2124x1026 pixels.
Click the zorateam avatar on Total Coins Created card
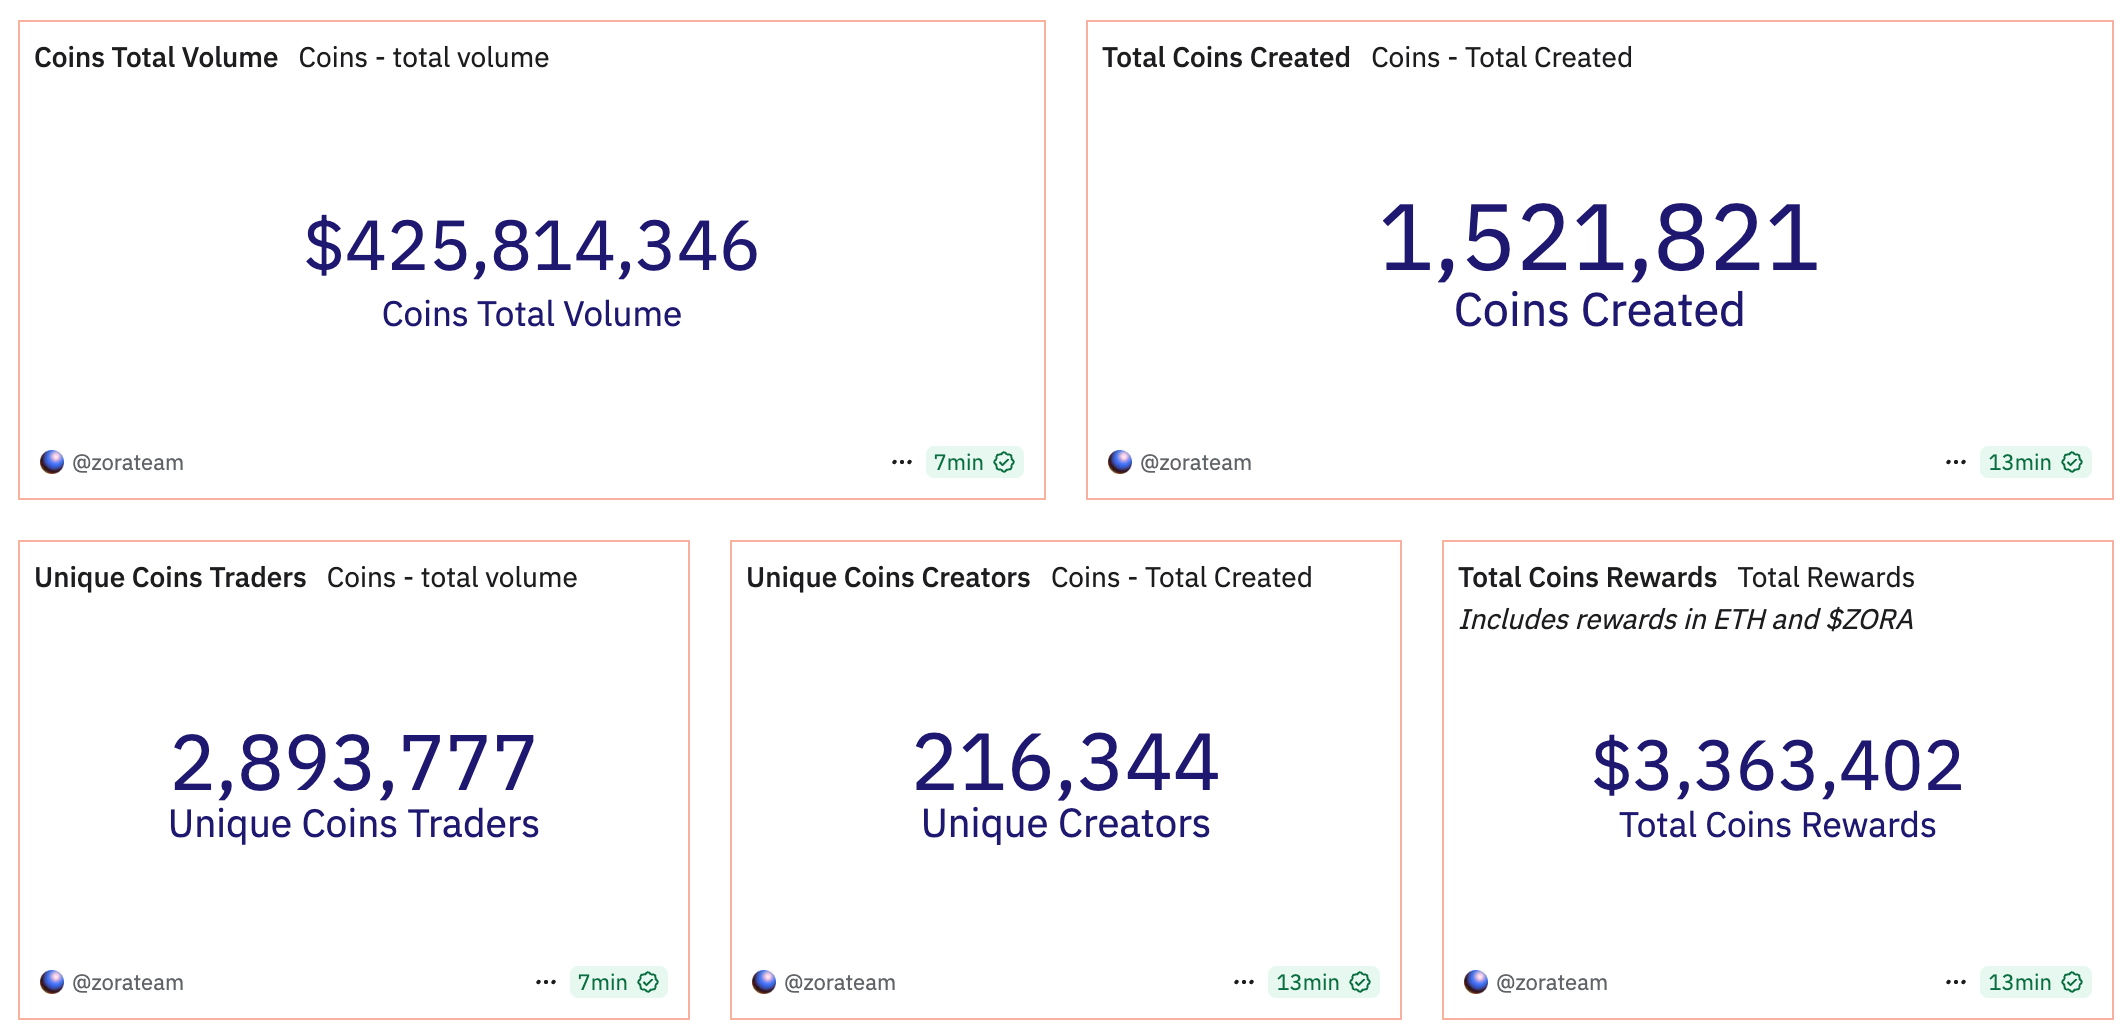[1119, 462]
